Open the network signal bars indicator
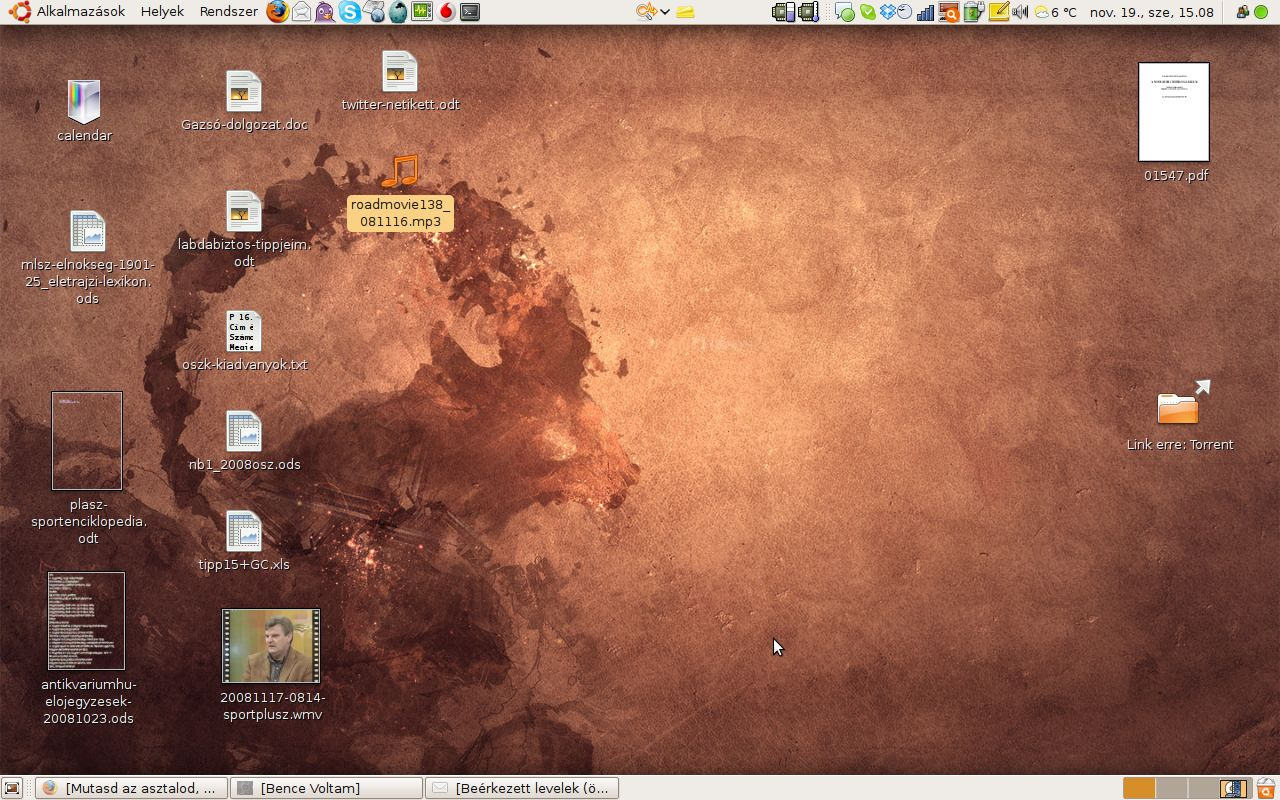 coord(925,13)
